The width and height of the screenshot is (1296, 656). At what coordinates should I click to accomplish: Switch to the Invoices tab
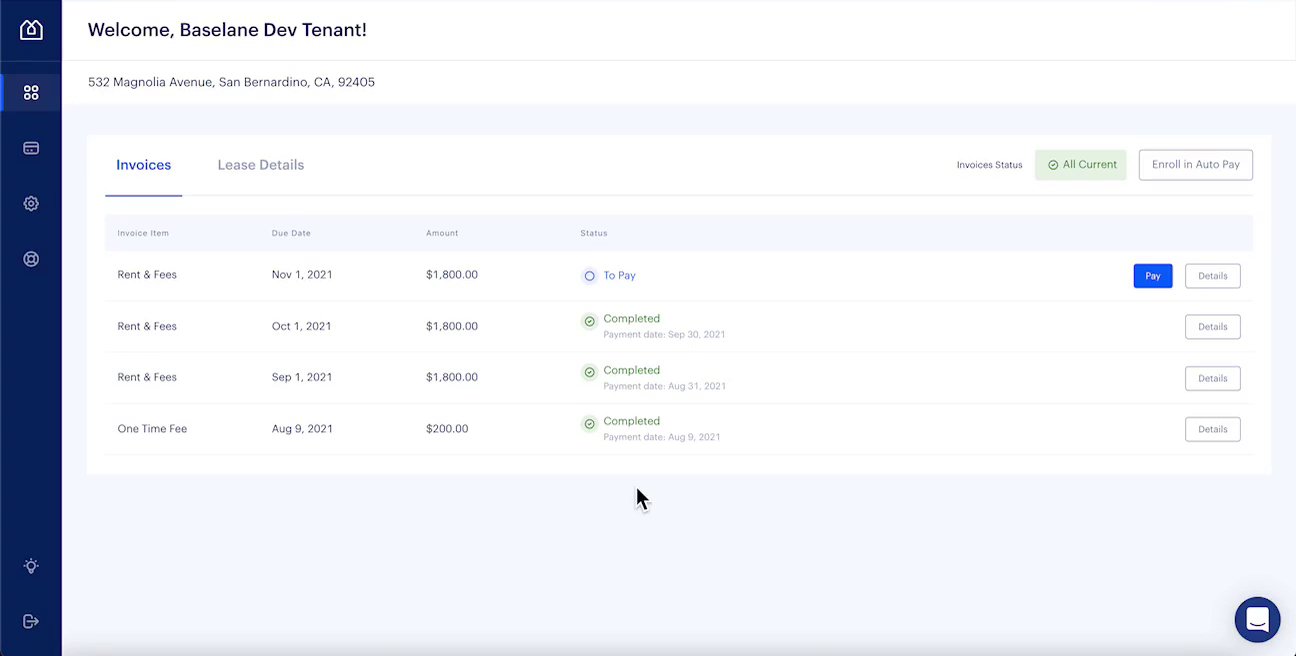click(x=143, y=165)
